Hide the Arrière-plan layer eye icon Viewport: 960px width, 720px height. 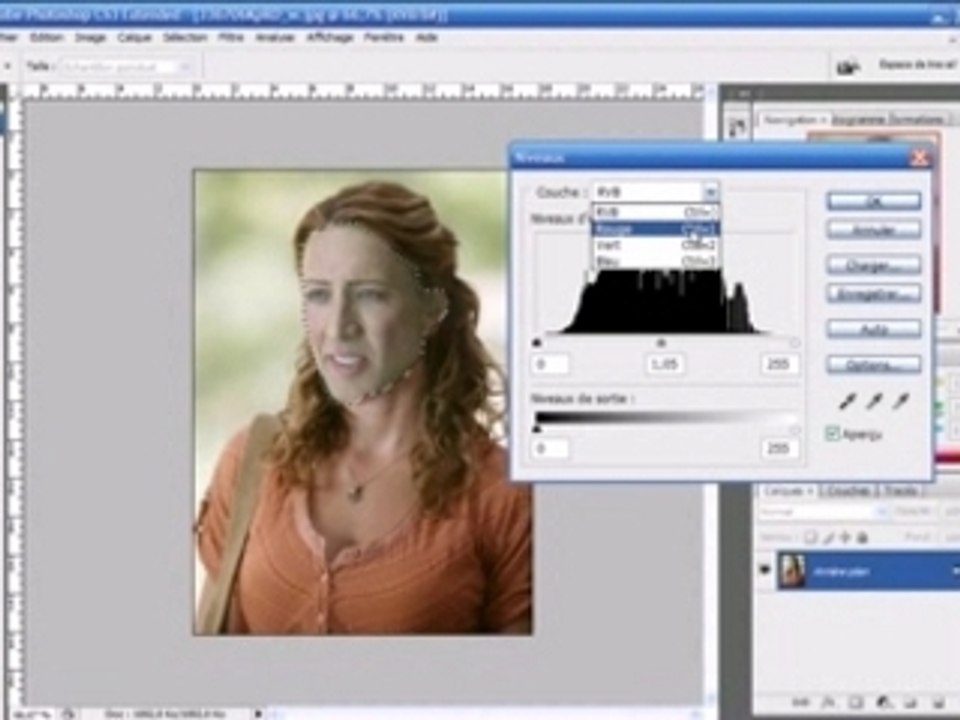click(x=765, y=569)
